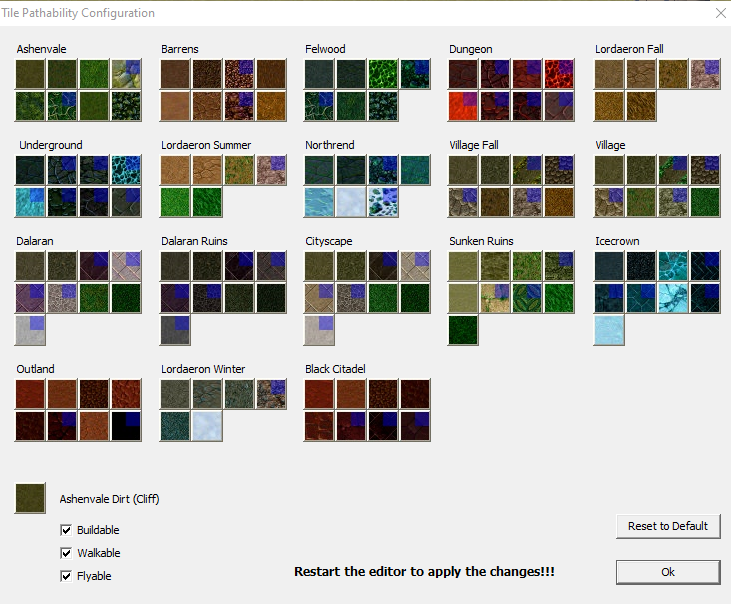
Task: Select first dark slate tile under Icecrown
Action: point(609,266)
